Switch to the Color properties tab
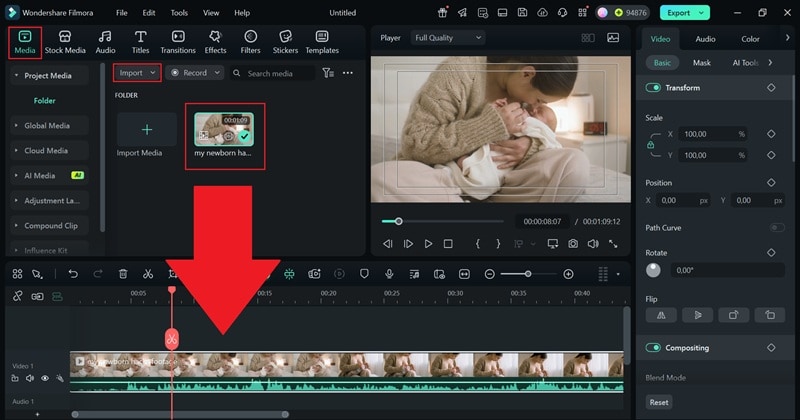This screenshot has height=420, width=800. (x=750, y=39)
